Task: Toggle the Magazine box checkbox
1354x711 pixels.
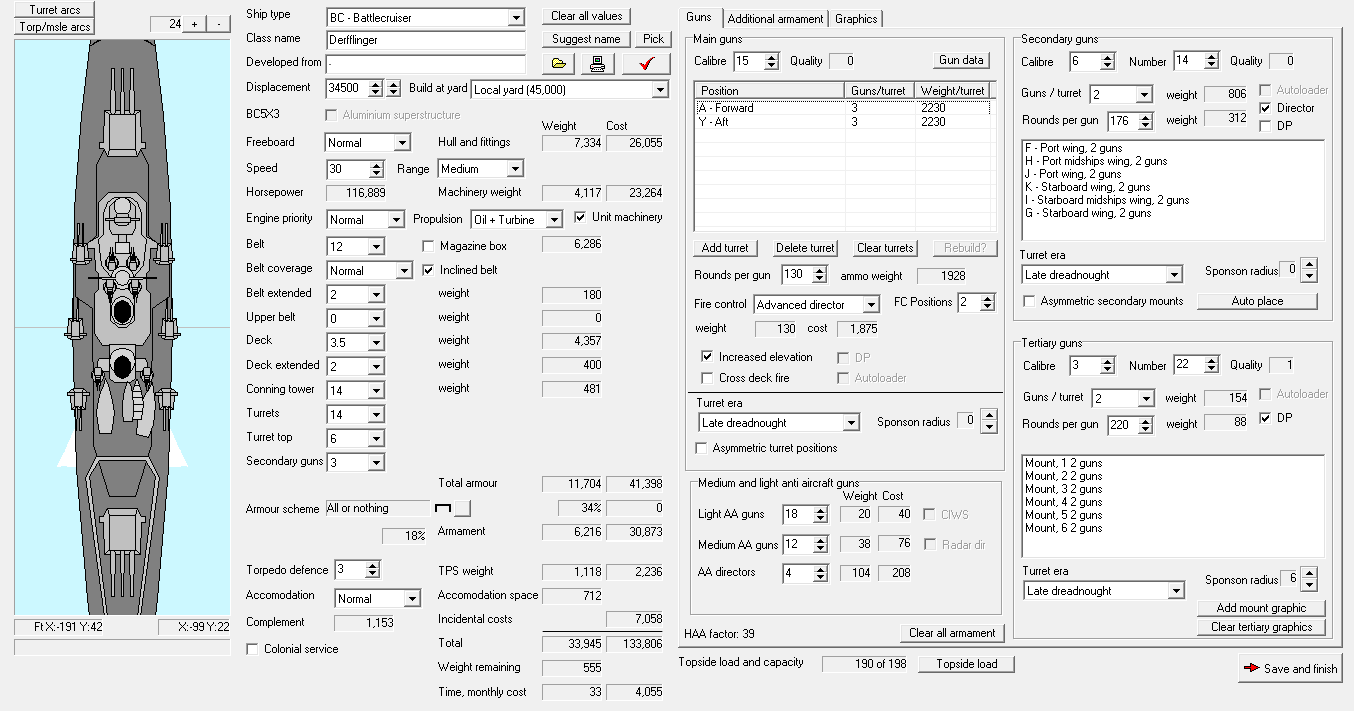Action: point(429,246)
